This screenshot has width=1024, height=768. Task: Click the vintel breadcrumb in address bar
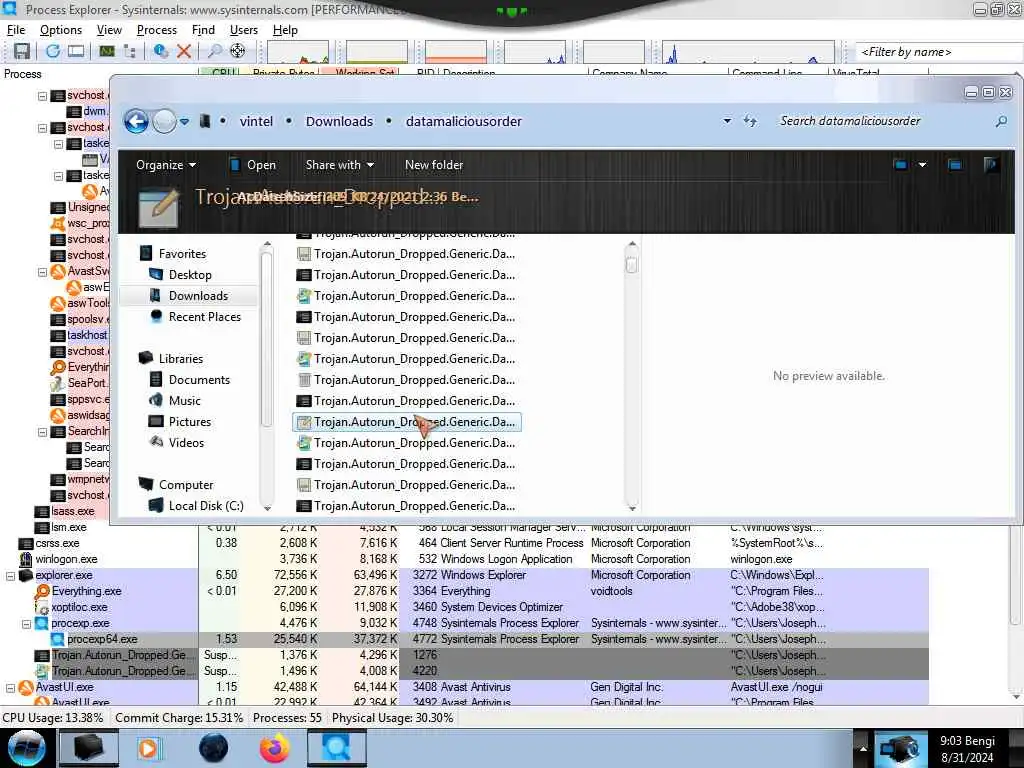click(256, 121)
